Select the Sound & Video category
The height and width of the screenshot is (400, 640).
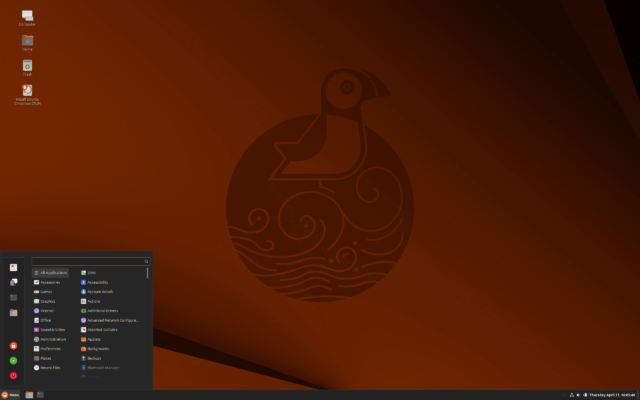51,330
